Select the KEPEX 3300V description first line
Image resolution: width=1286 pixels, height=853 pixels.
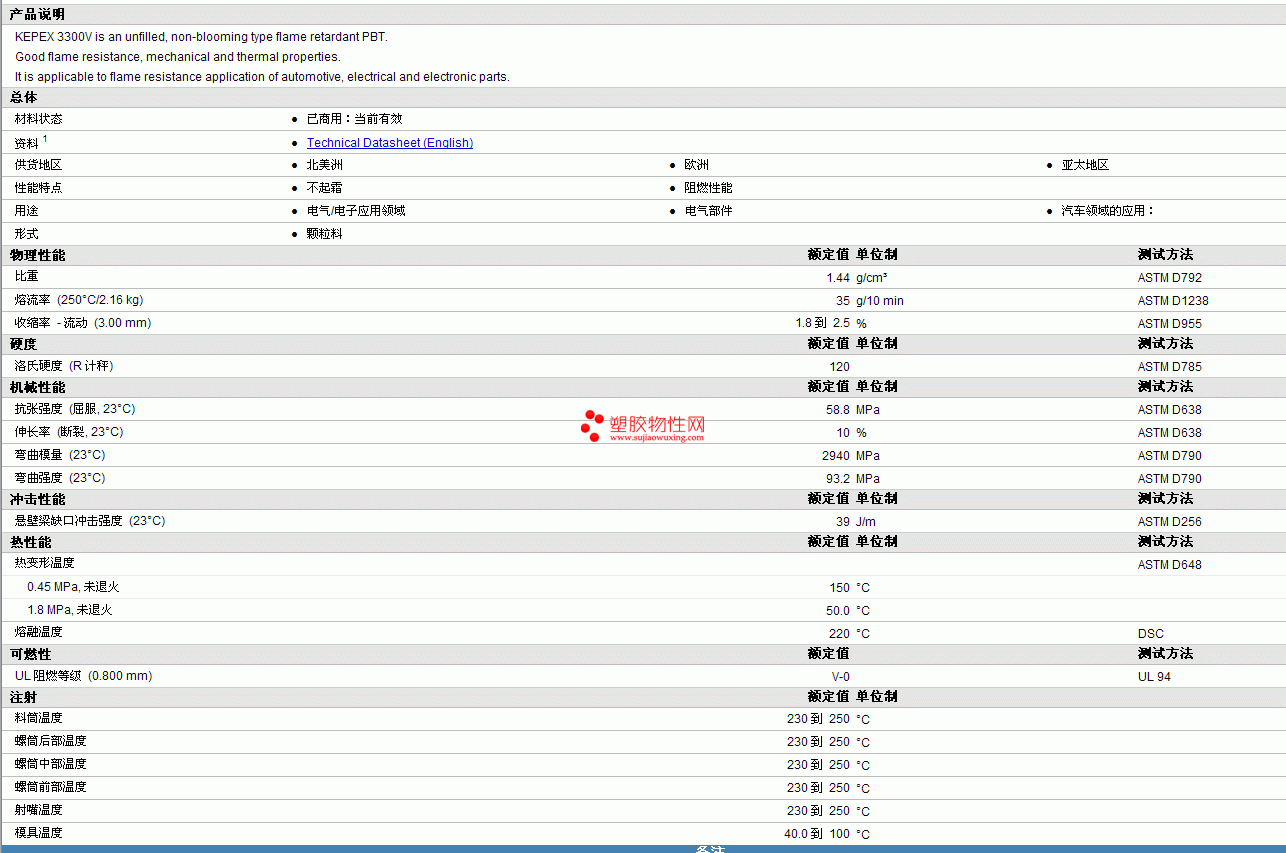201,37
